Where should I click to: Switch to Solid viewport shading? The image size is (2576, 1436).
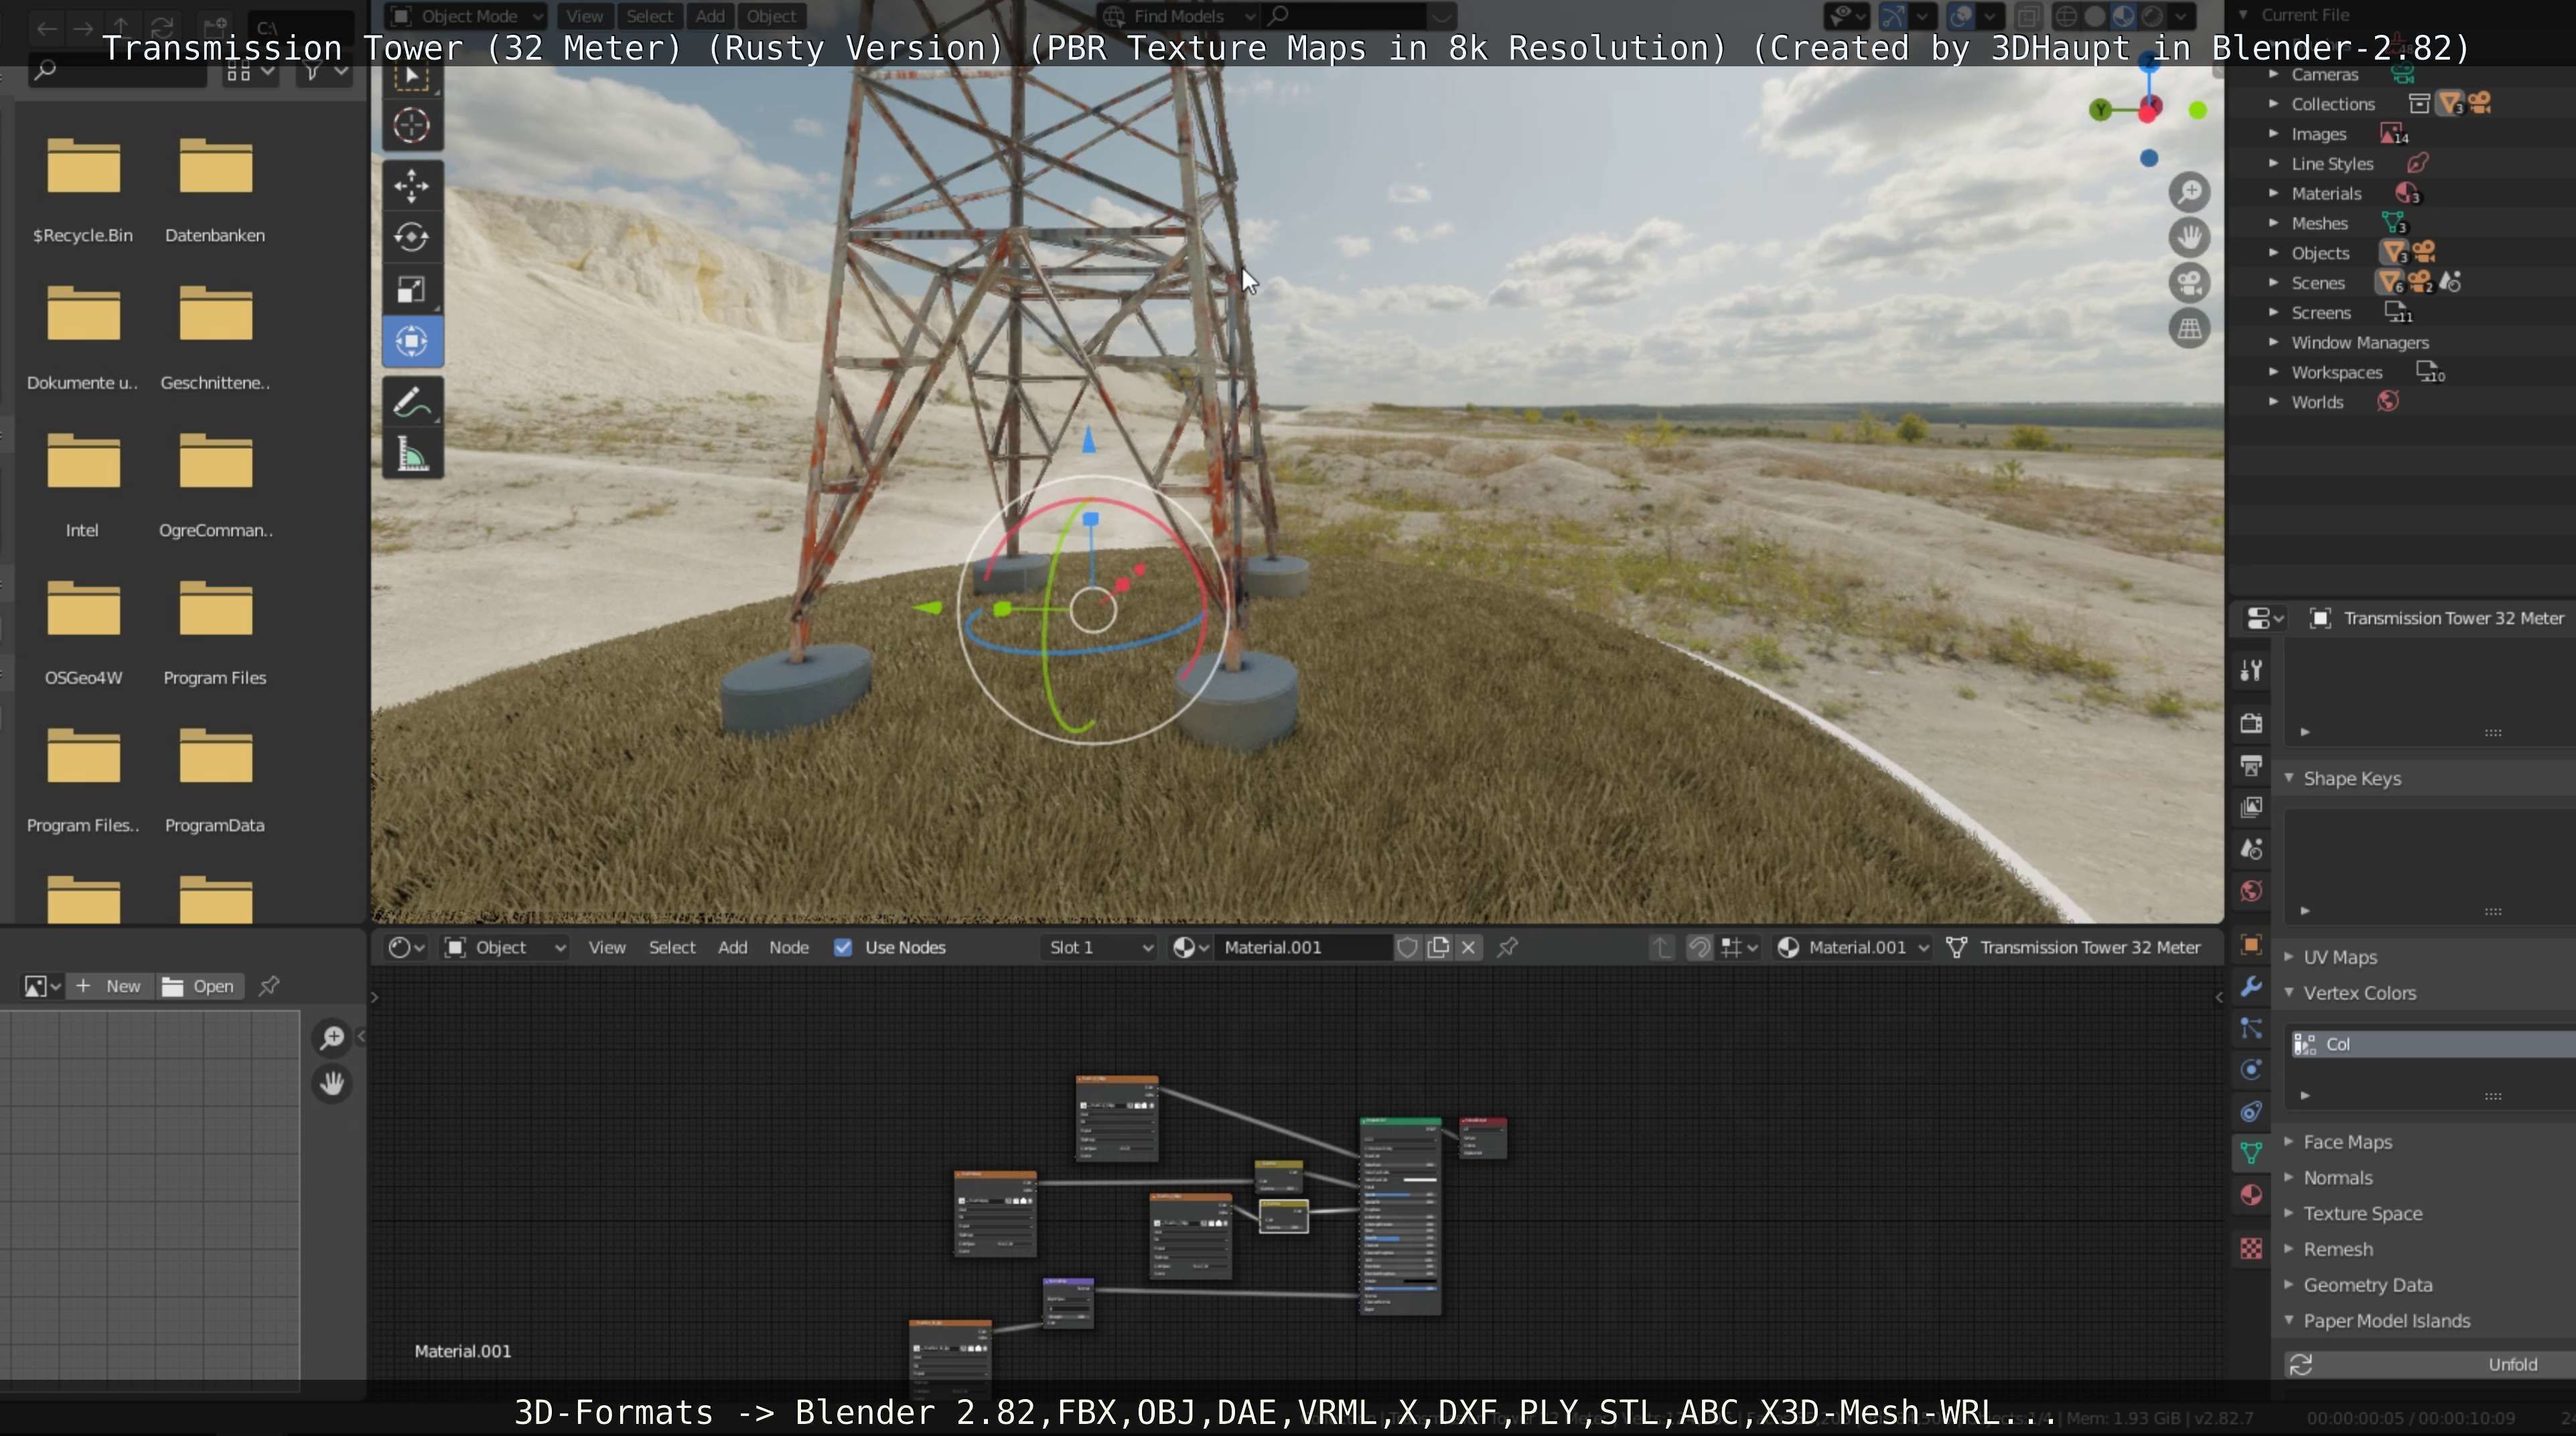pos(2094,16)
